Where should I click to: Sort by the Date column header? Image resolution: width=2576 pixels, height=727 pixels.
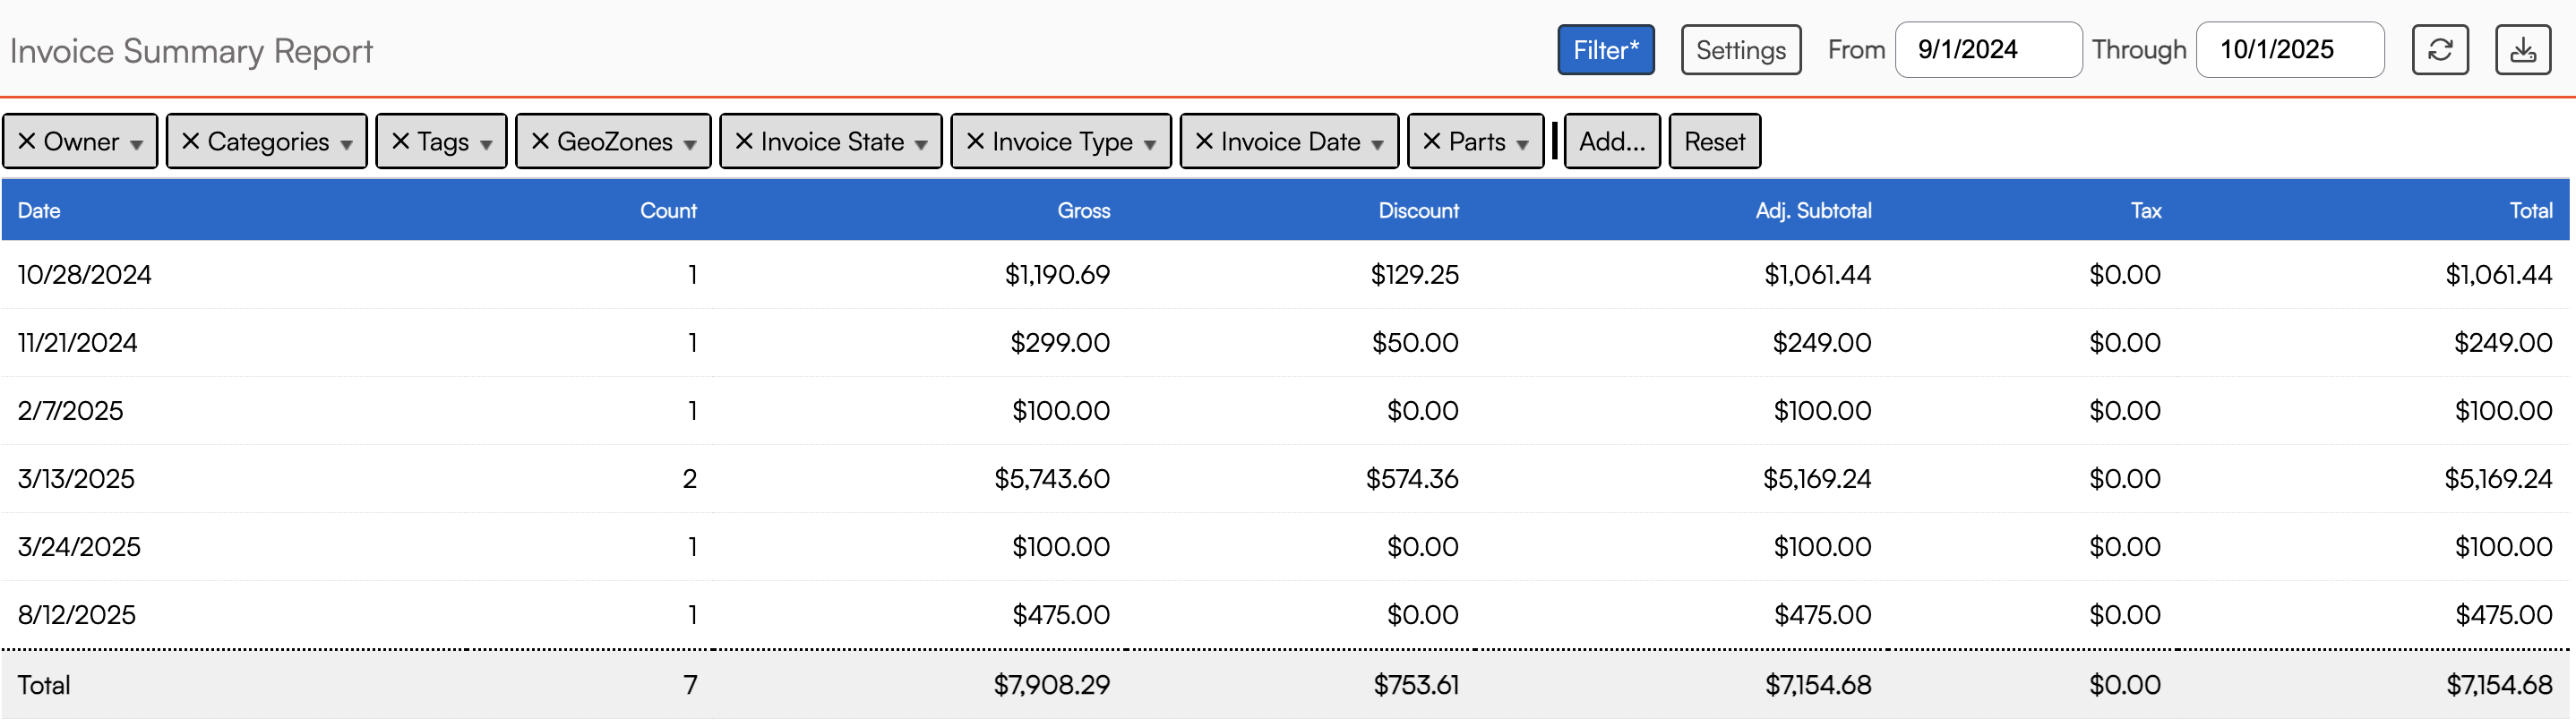click(39, 211)
